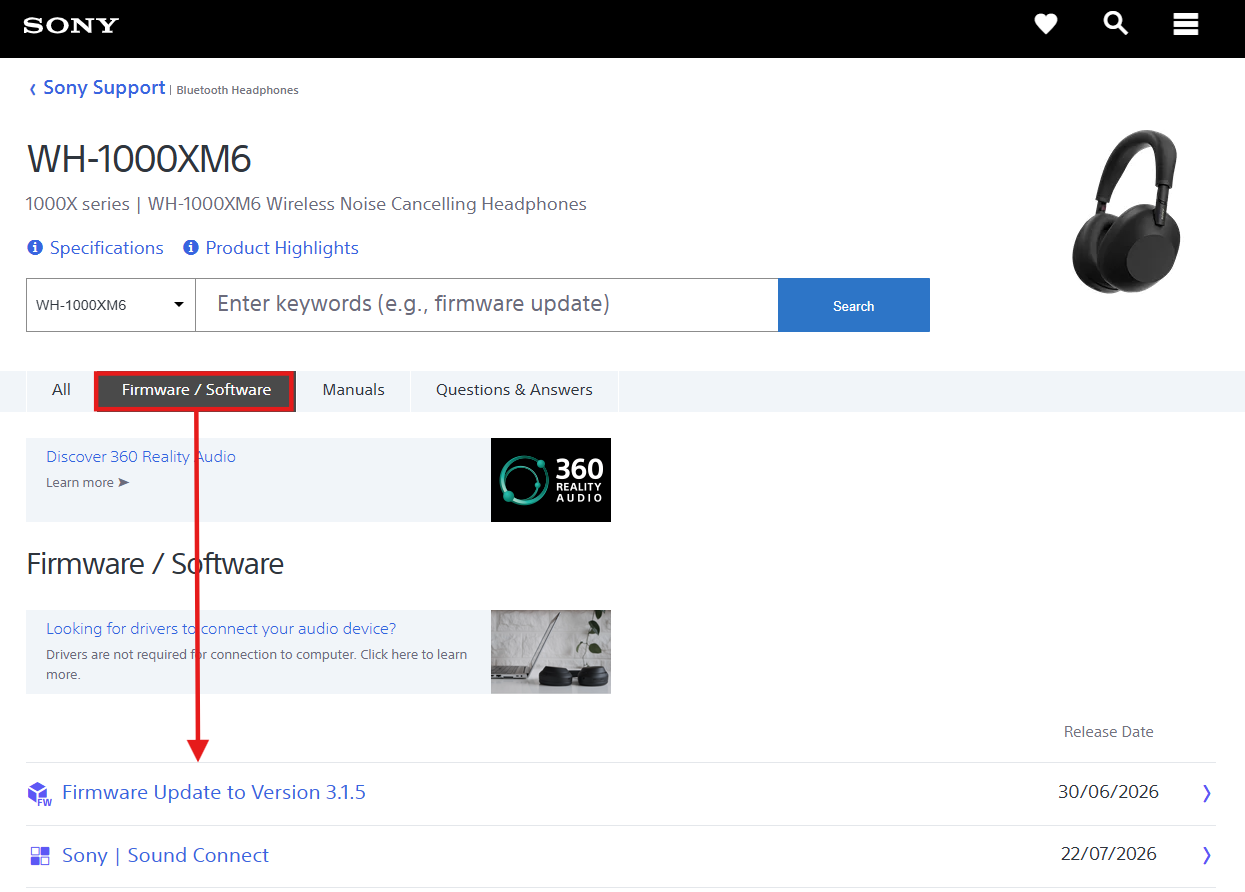The image size is (1245, 892).
Task: Click release date 22/07/2026
Action: [x=1108, y=854]
